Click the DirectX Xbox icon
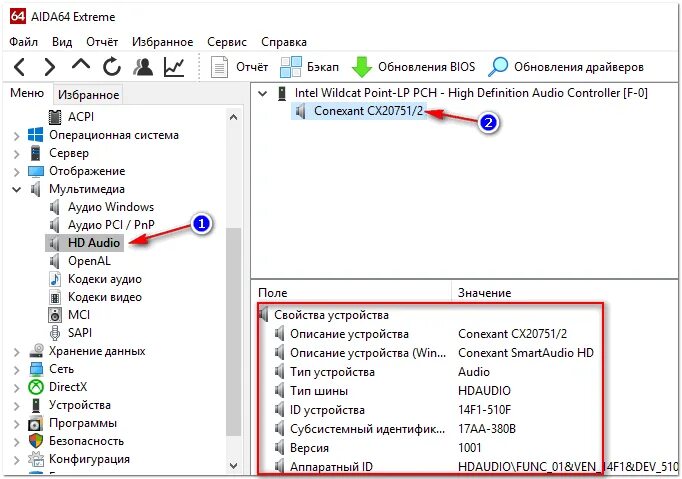 (x=36, y=387)
